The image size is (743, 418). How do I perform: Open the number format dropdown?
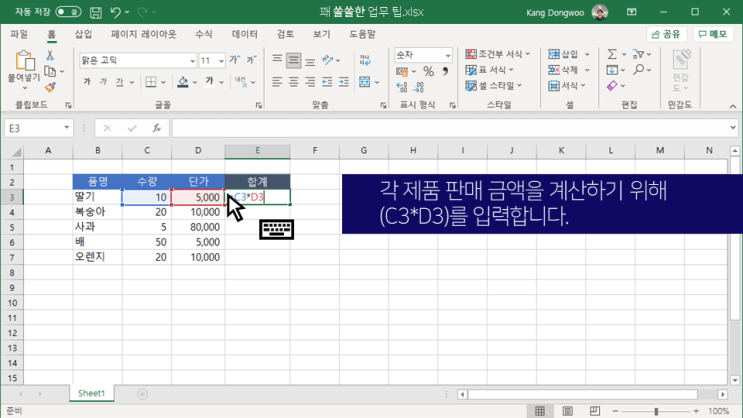point(447,55)
